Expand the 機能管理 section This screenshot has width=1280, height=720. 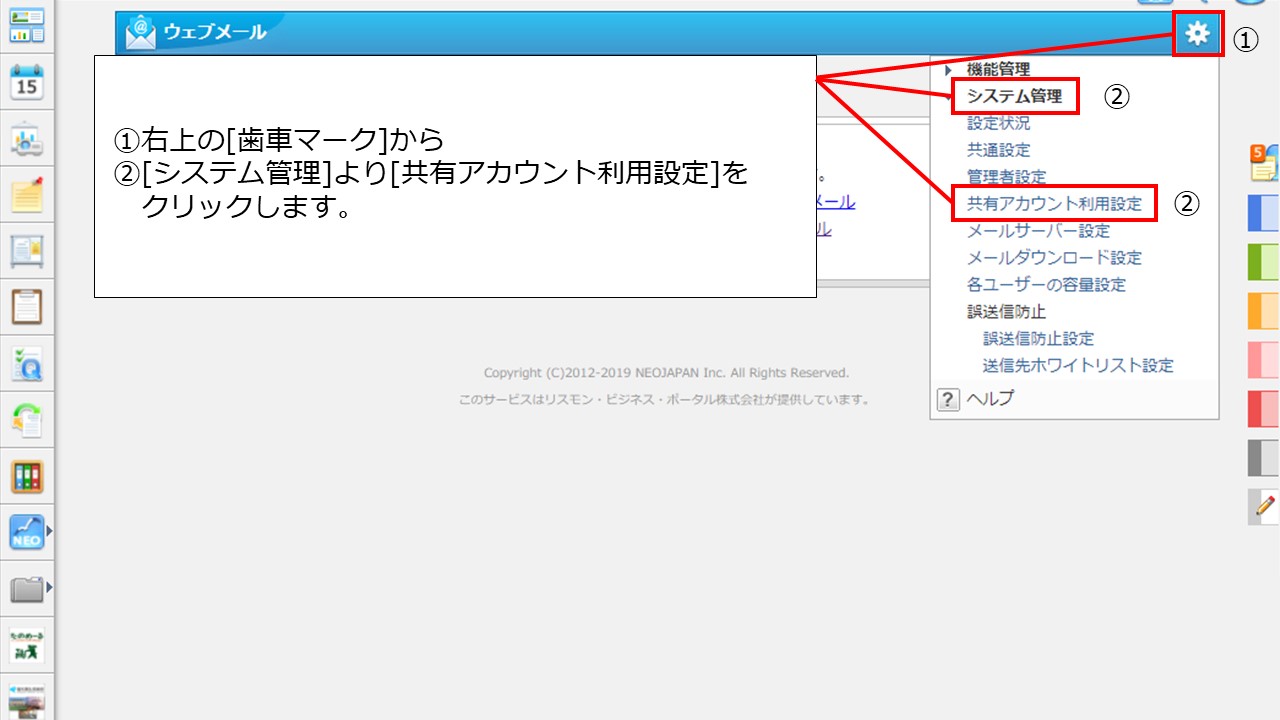click(x=998, y=70)
